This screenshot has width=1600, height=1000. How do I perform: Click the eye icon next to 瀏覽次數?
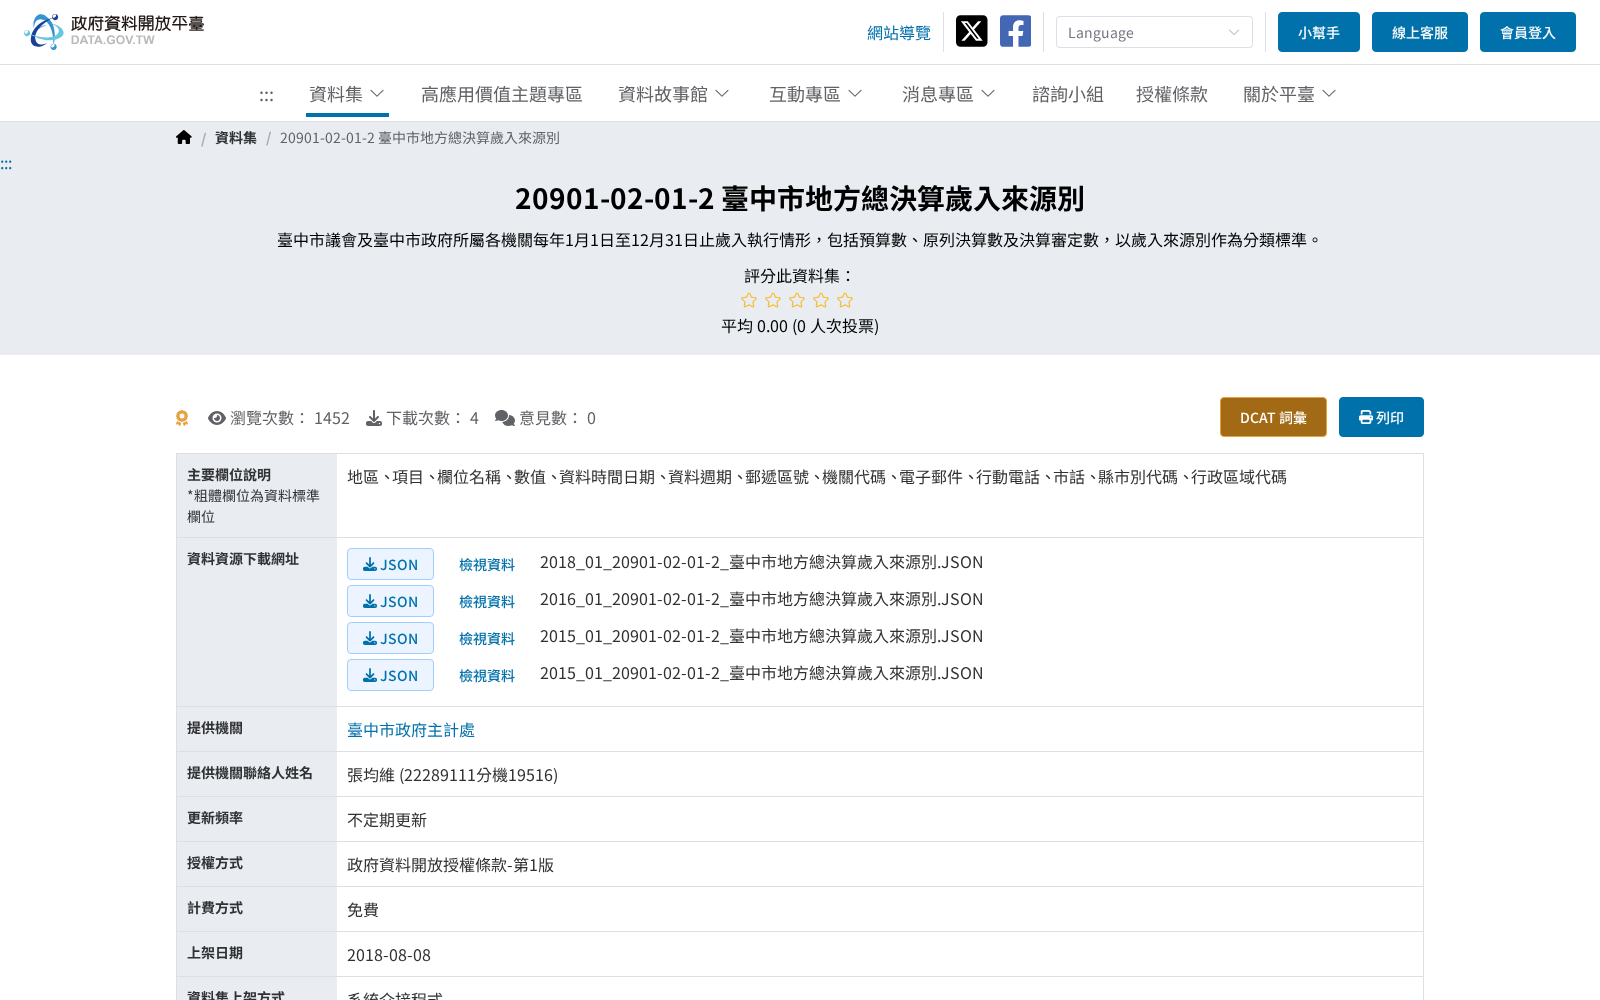(217, 418)
